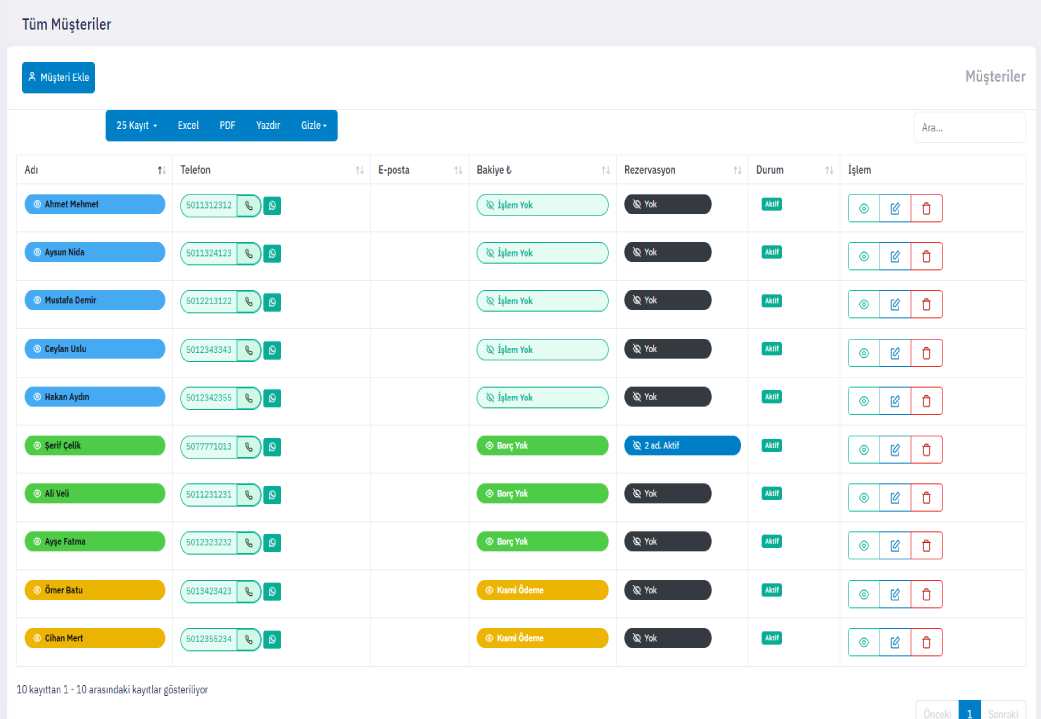Click edit pencil icon for Ali Veli

(895, 498)
